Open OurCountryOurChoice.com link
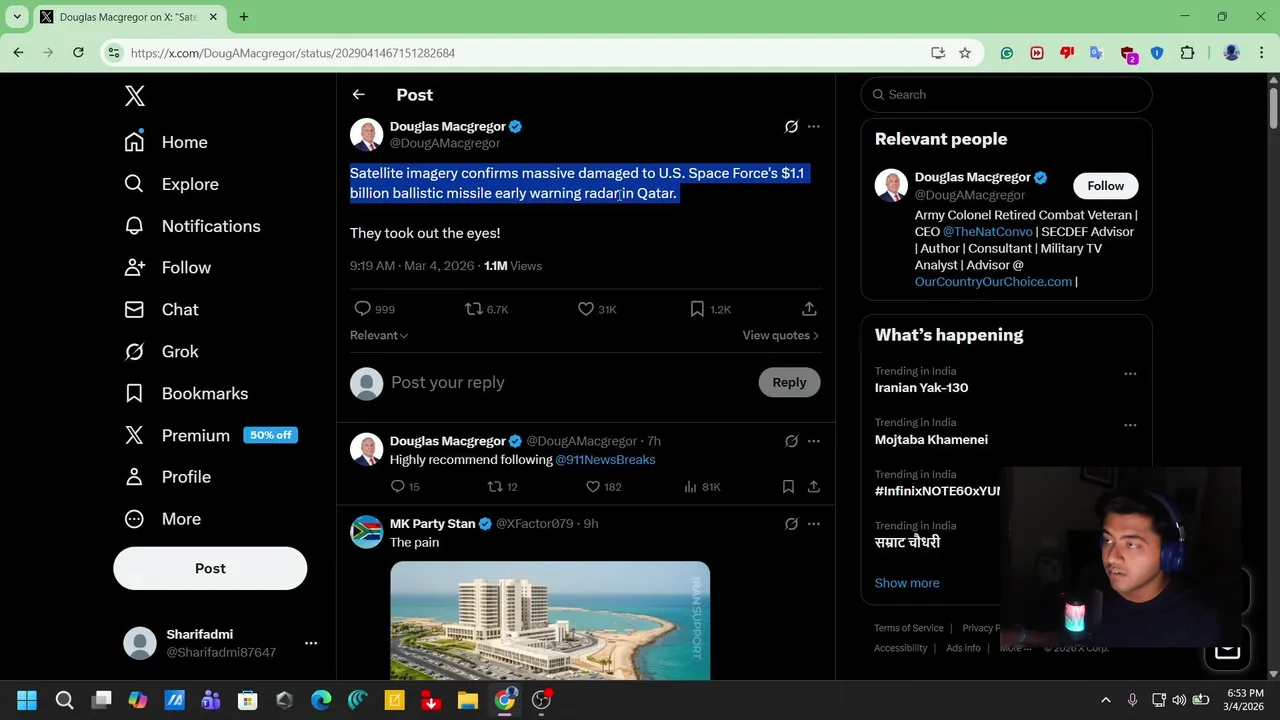The image size is (1280, 720). (993, 282)
